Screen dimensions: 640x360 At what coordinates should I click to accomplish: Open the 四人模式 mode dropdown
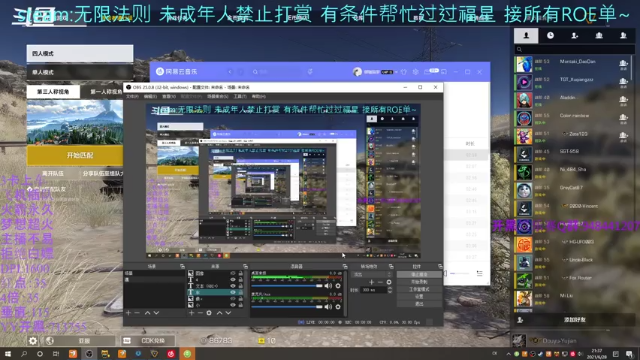[x=80, y=53]
